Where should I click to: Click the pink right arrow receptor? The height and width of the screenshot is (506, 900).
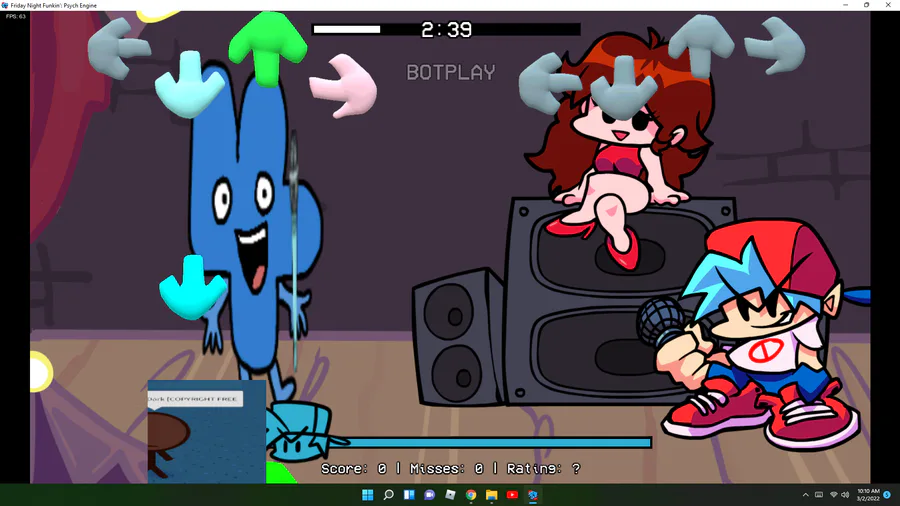tap(343, 86)
